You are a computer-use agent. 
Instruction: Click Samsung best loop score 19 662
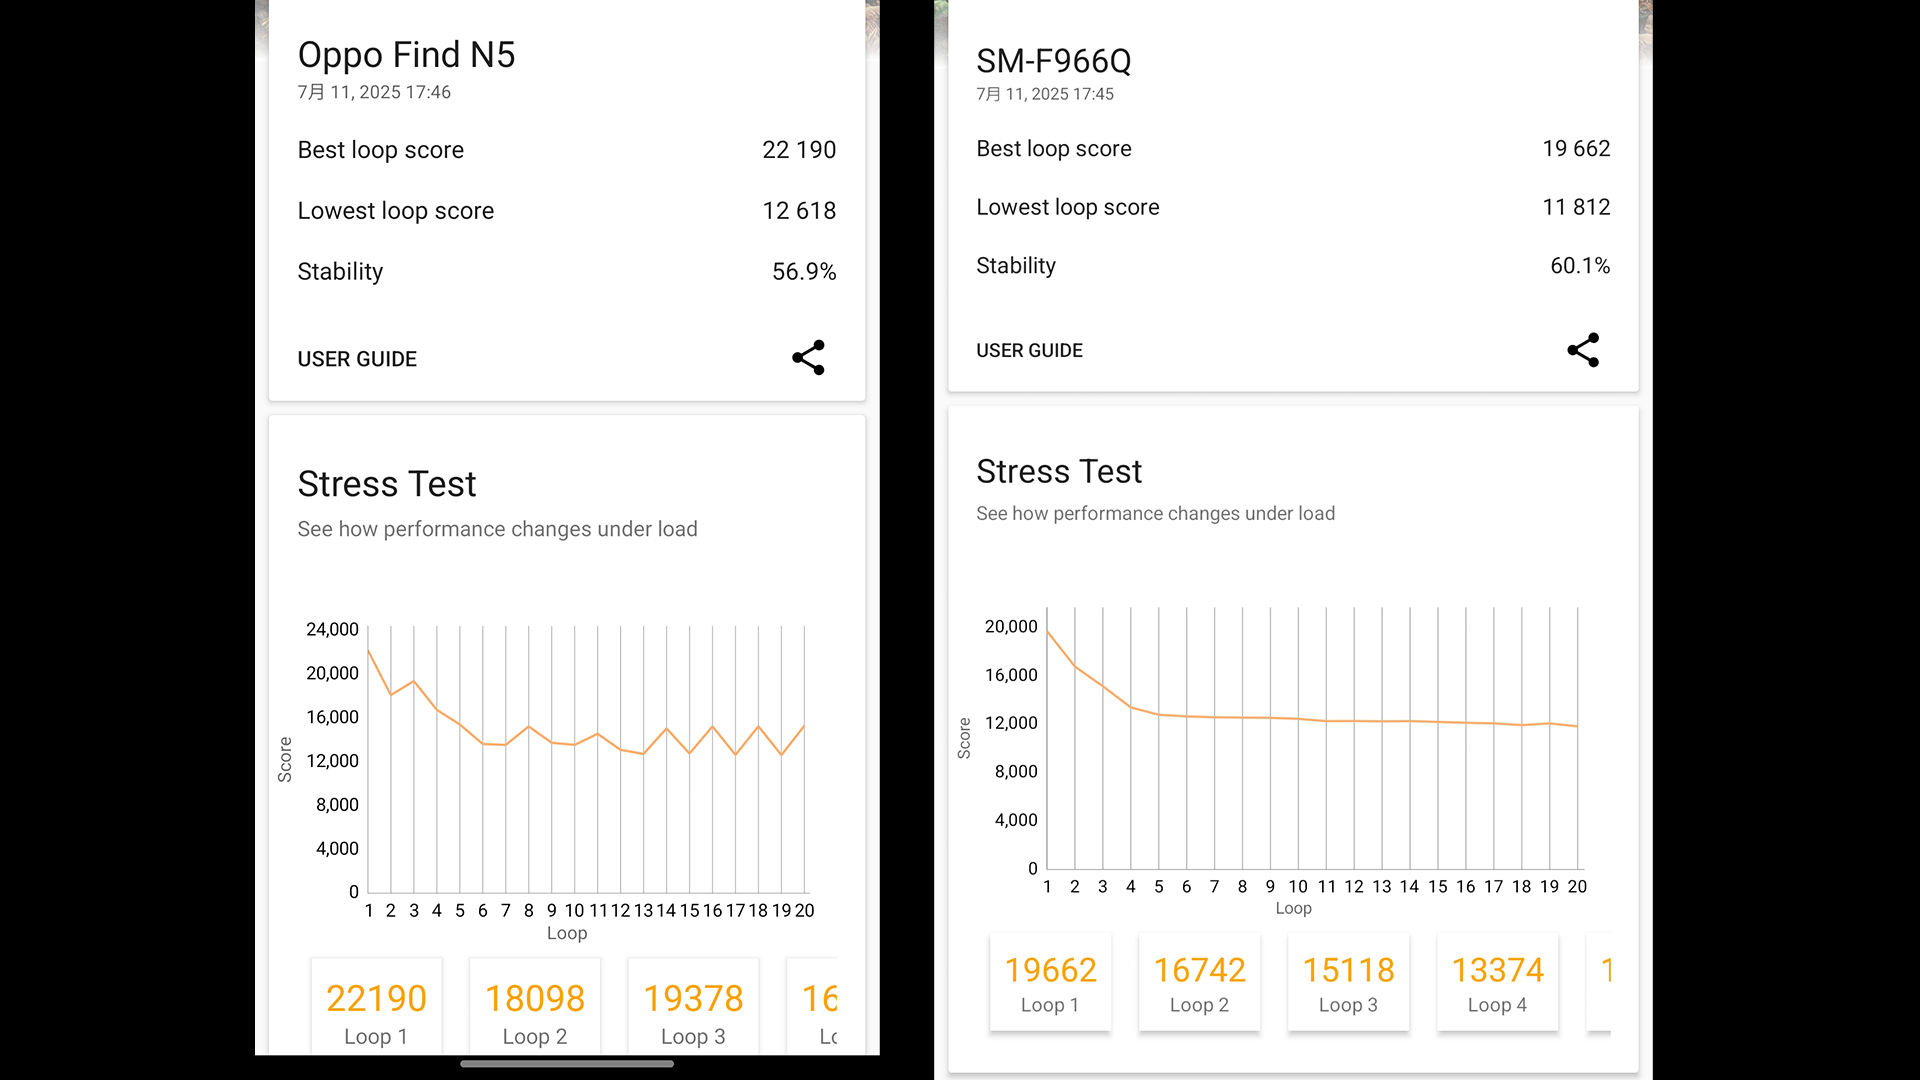click(x=1576, y=149)
